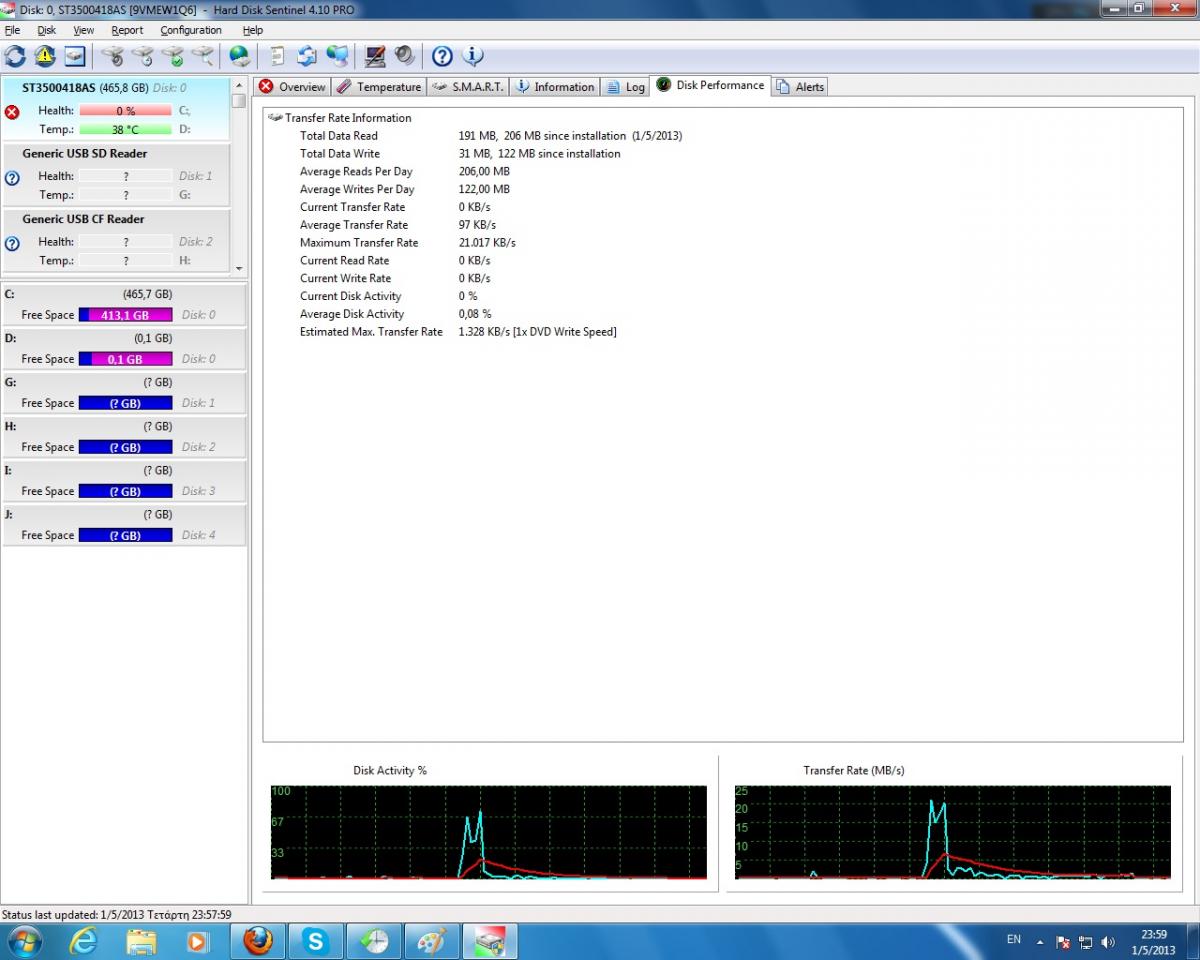
Task: Click the globe with disk toolbar icon
Action: point(240,56)
